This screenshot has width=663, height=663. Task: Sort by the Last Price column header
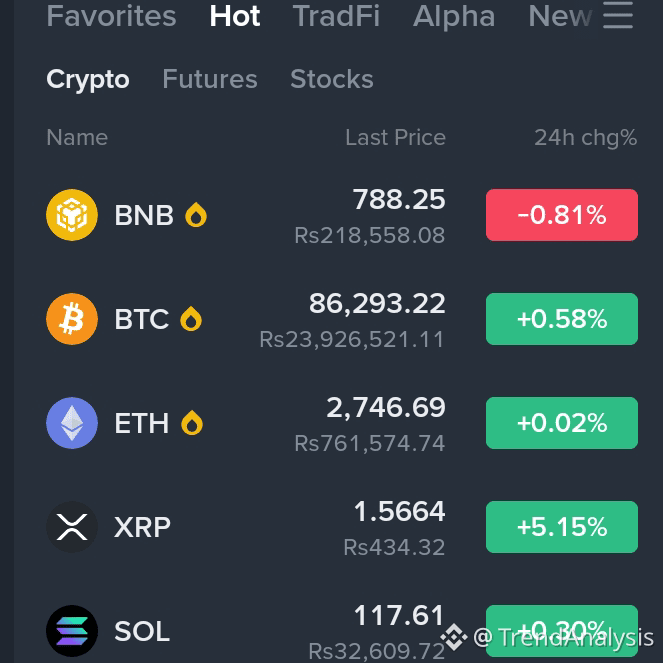[395, 137]
